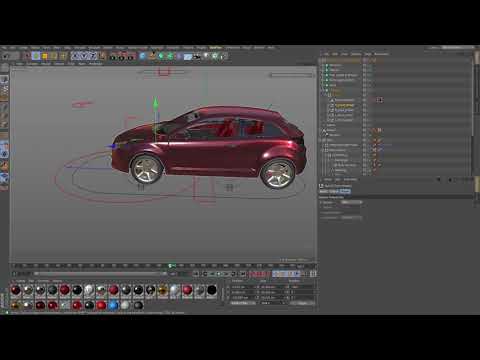
Task: Click the X position input field
Action: [243, 287]
